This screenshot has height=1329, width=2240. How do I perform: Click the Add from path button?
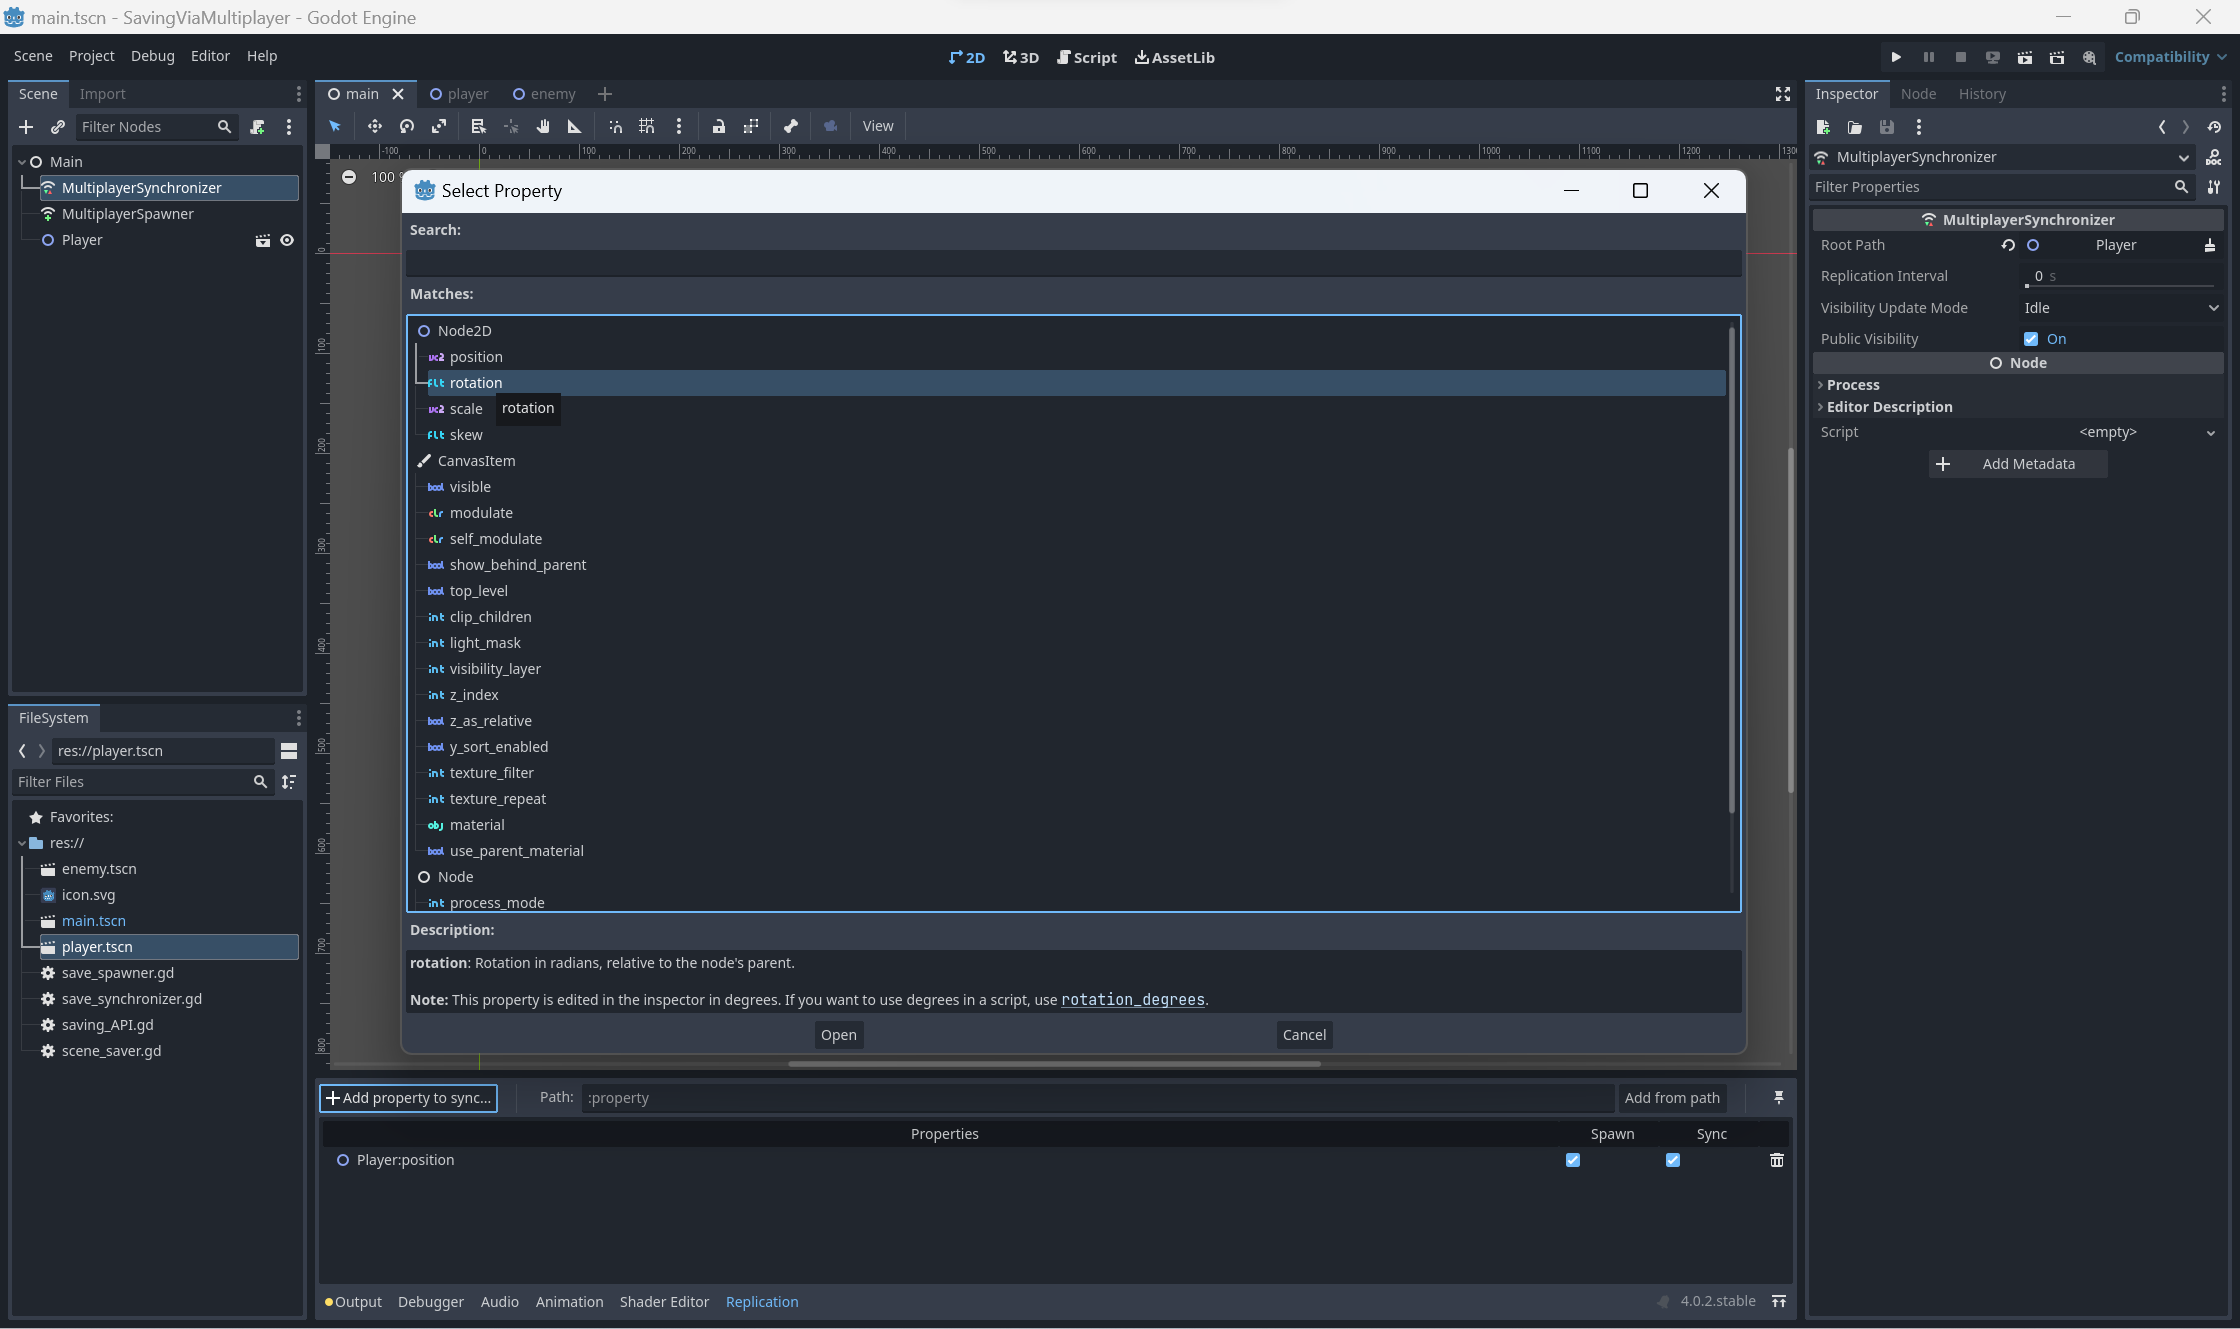(1672, 1098)
